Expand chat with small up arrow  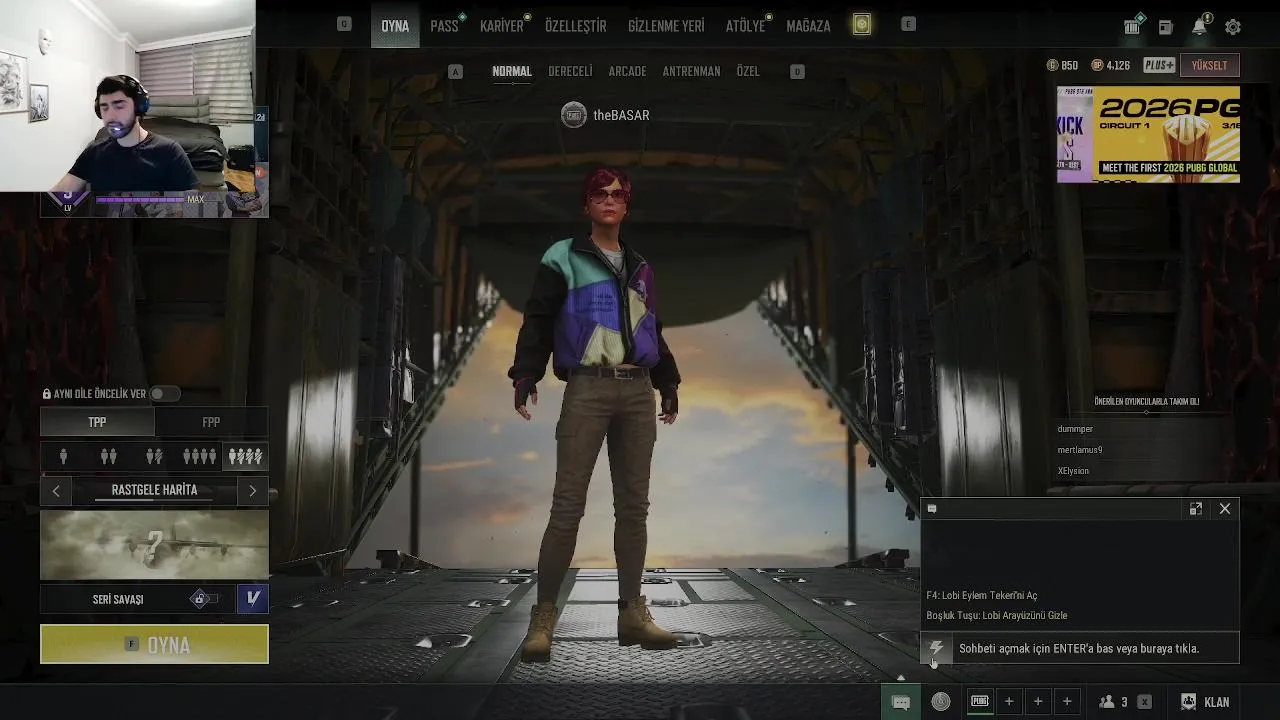click(900, 678)
